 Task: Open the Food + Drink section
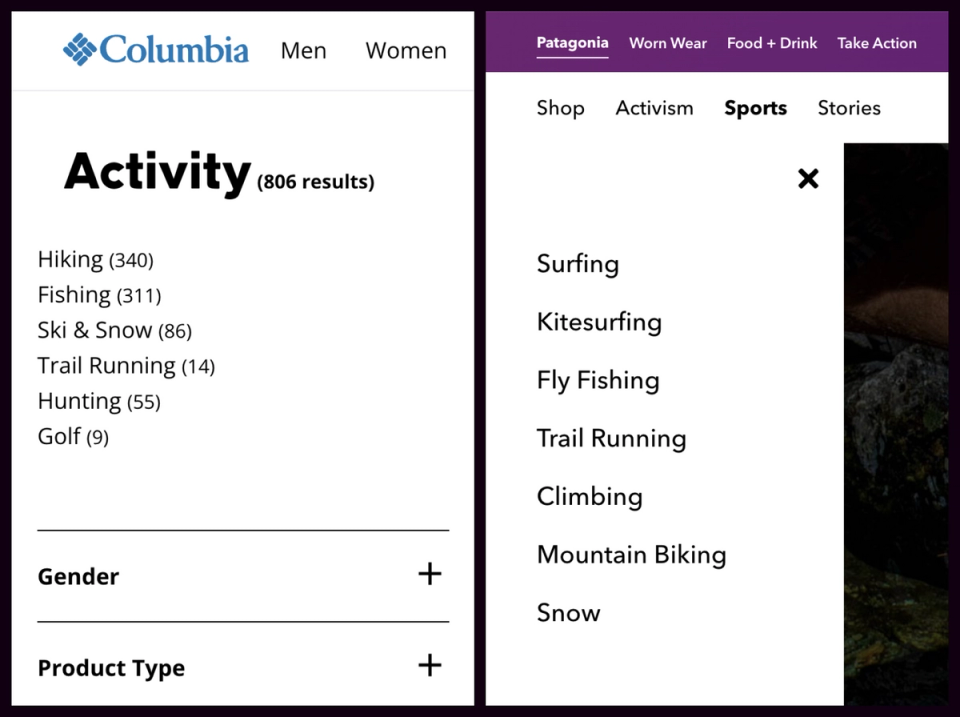coord(771,43)
